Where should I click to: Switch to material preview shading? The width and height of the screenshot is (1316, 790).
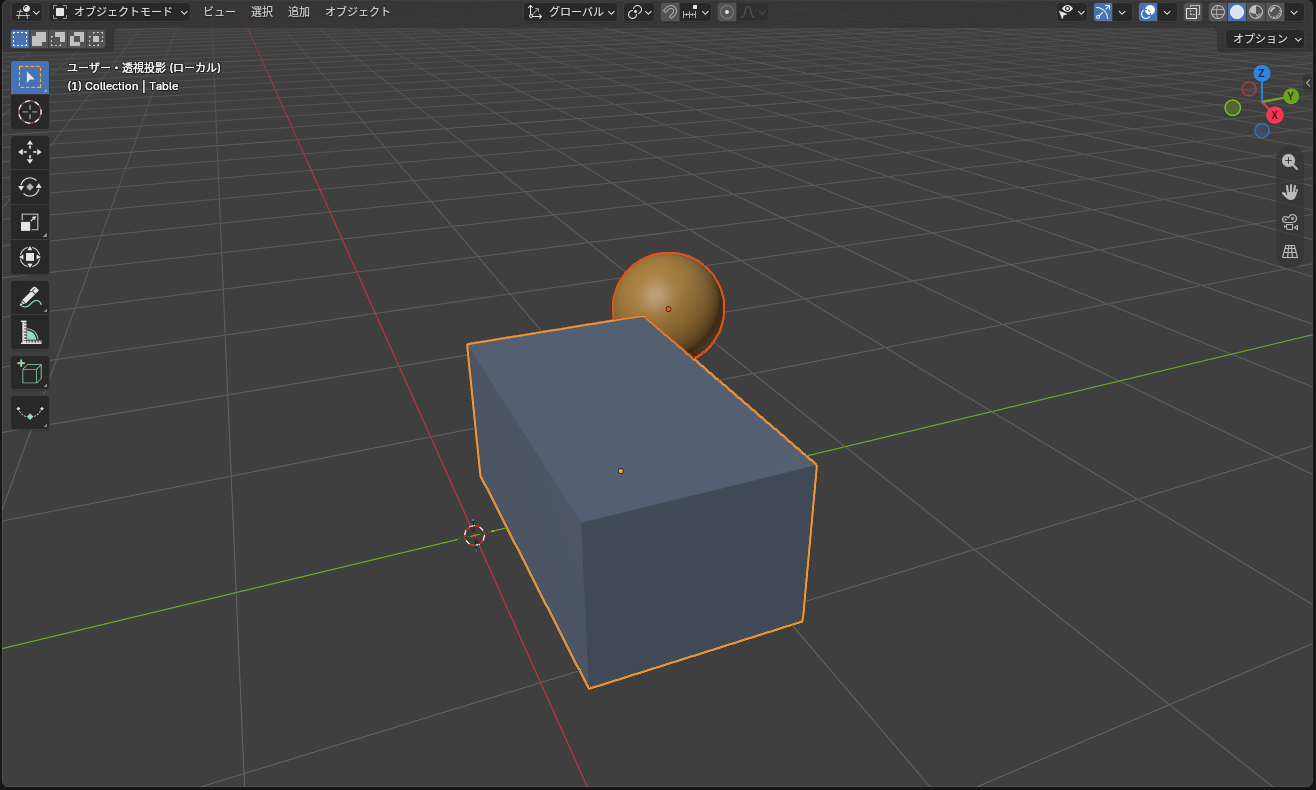[1256, 12]
